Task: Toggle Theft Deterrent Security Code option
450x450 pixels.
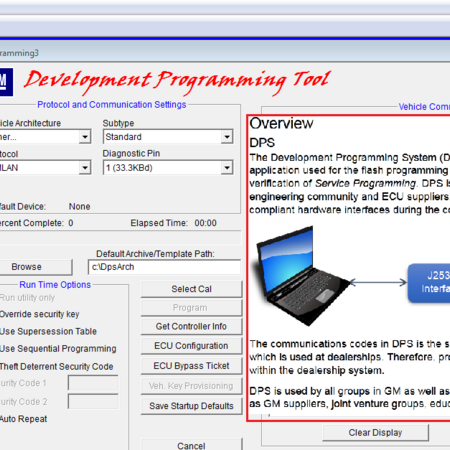Action: (x=56, y=367)
